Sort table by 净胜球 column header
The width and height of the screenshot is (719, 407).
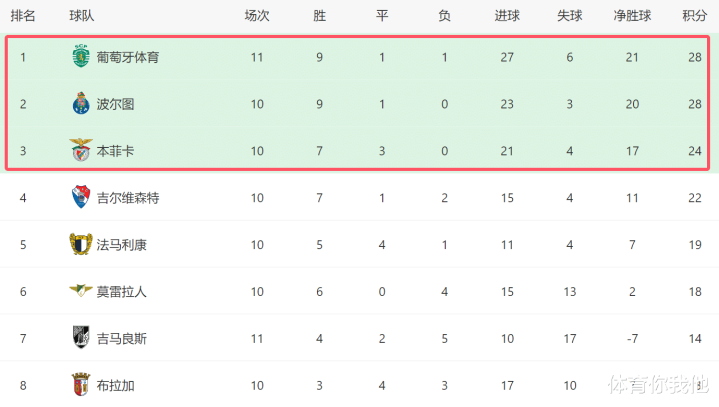[x=632, y=16]
